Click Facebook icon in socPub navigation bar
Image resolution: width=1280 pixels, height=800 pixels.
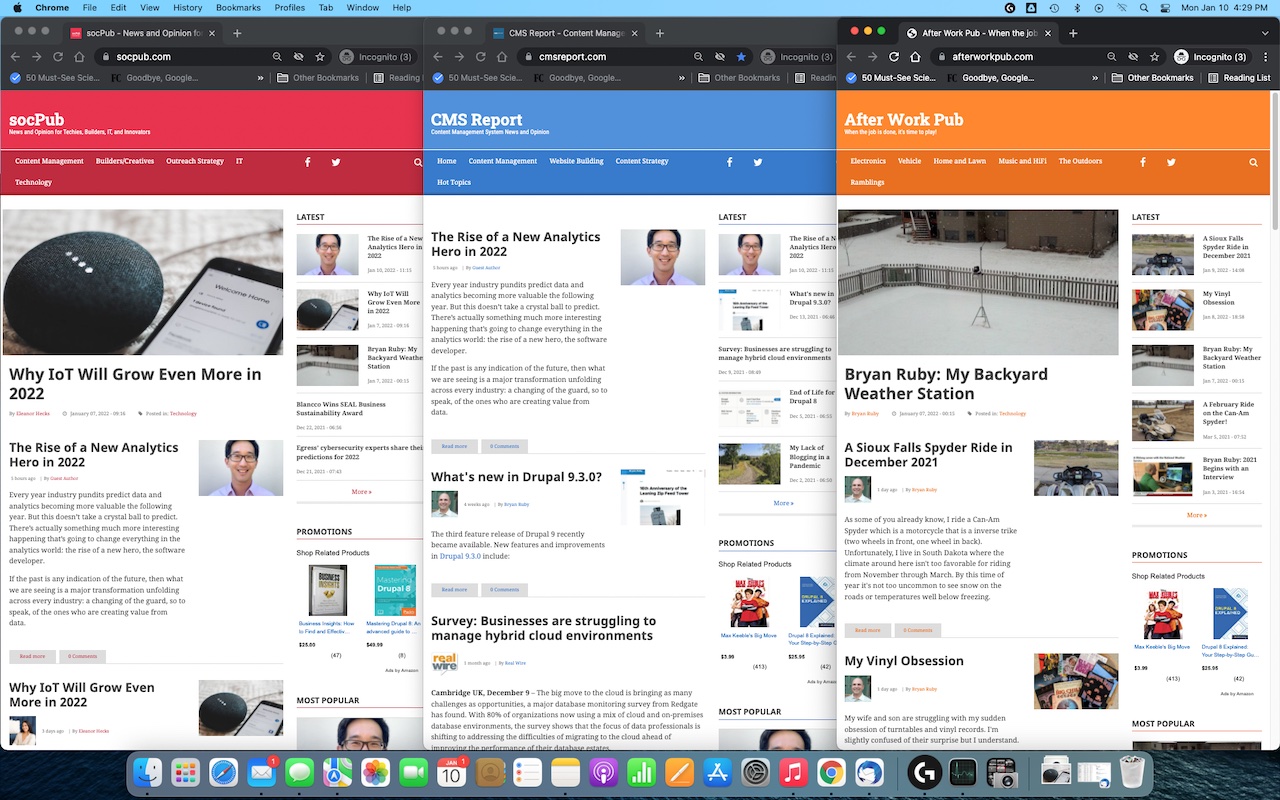(307, 162)
